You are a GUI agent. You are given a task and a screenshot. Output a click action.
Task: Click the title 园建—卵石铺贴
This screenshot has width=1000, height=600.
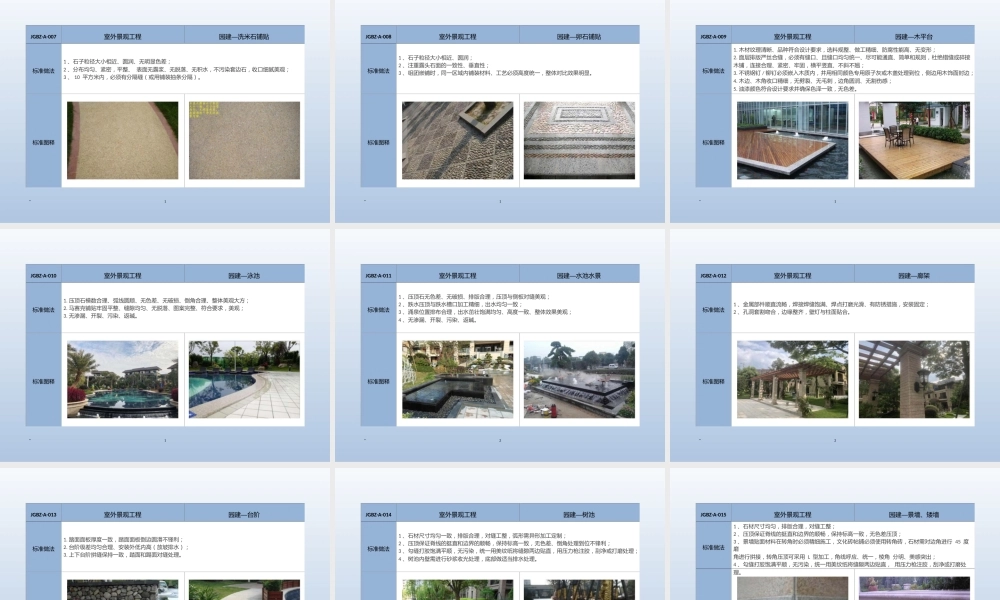[x=579, y=36]
